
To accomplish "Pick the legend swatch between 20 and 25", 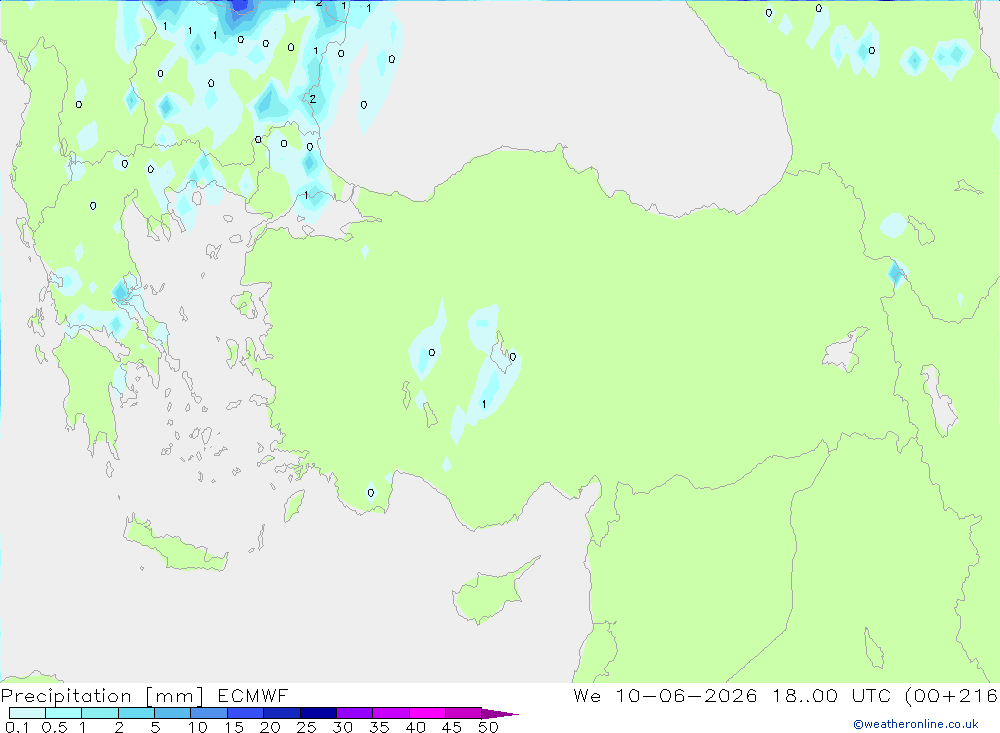I will pyautogui.click(x=282, y=713).
